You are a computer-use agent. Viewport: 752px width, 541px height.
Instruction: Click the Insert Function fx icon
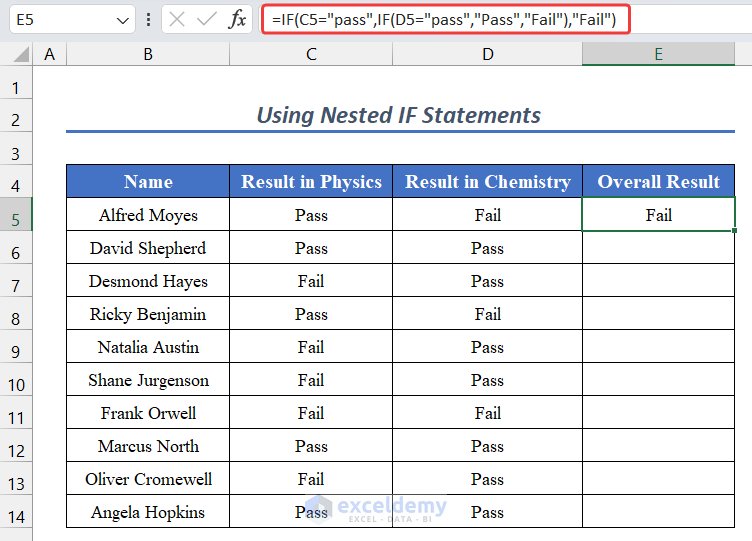(x=237, y=20)
